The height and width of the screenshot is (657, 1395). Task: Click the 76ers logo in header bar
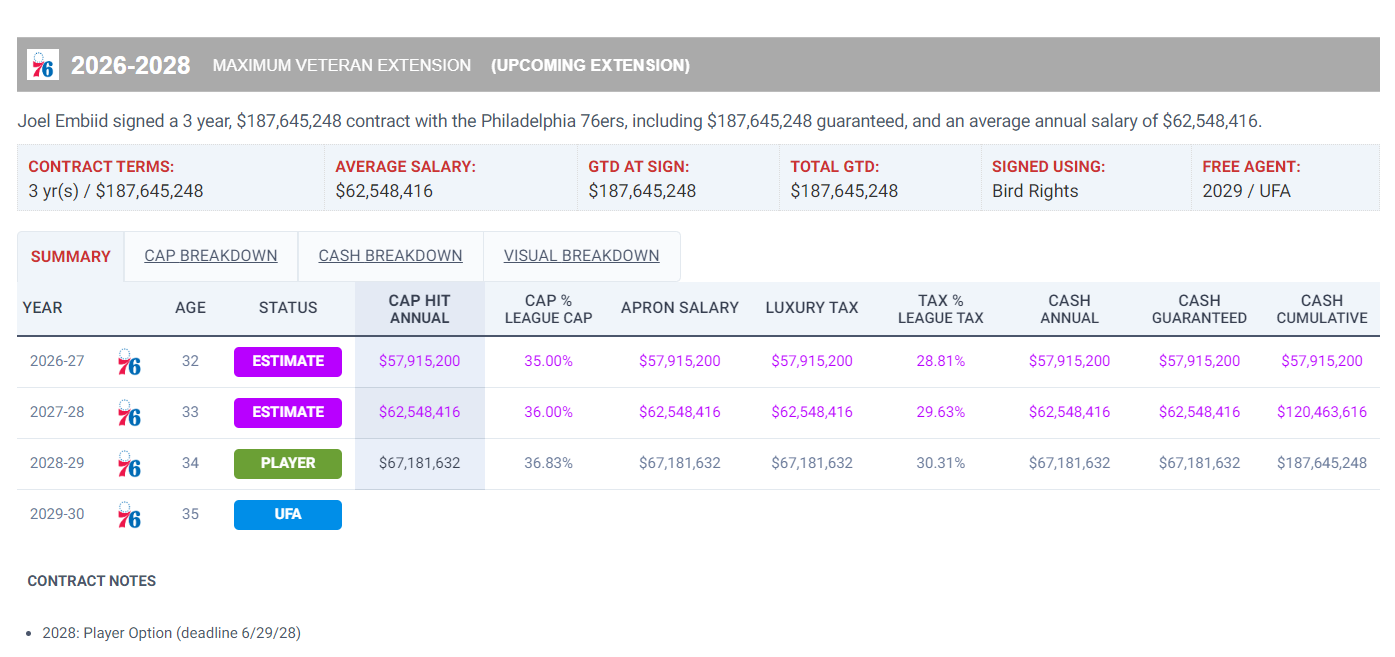point(43,65)
